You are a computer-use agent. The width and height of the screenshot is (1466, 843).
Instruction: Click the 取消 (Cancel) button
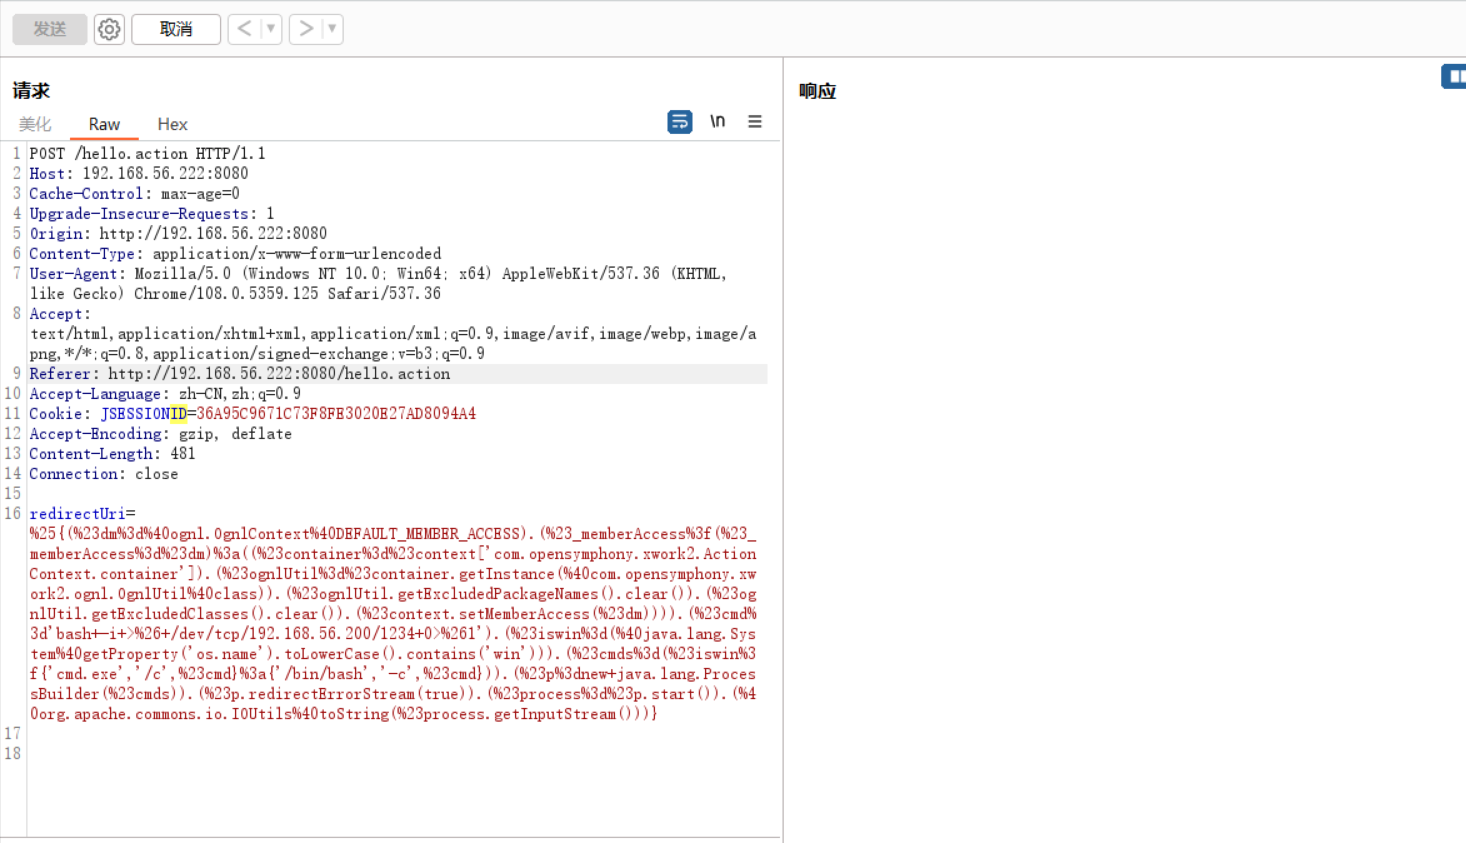(176, 29)
